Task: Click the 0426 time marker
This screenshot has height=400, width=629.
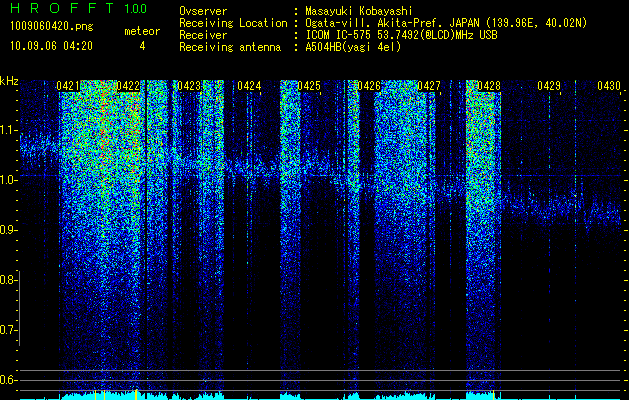Action: 369,86
